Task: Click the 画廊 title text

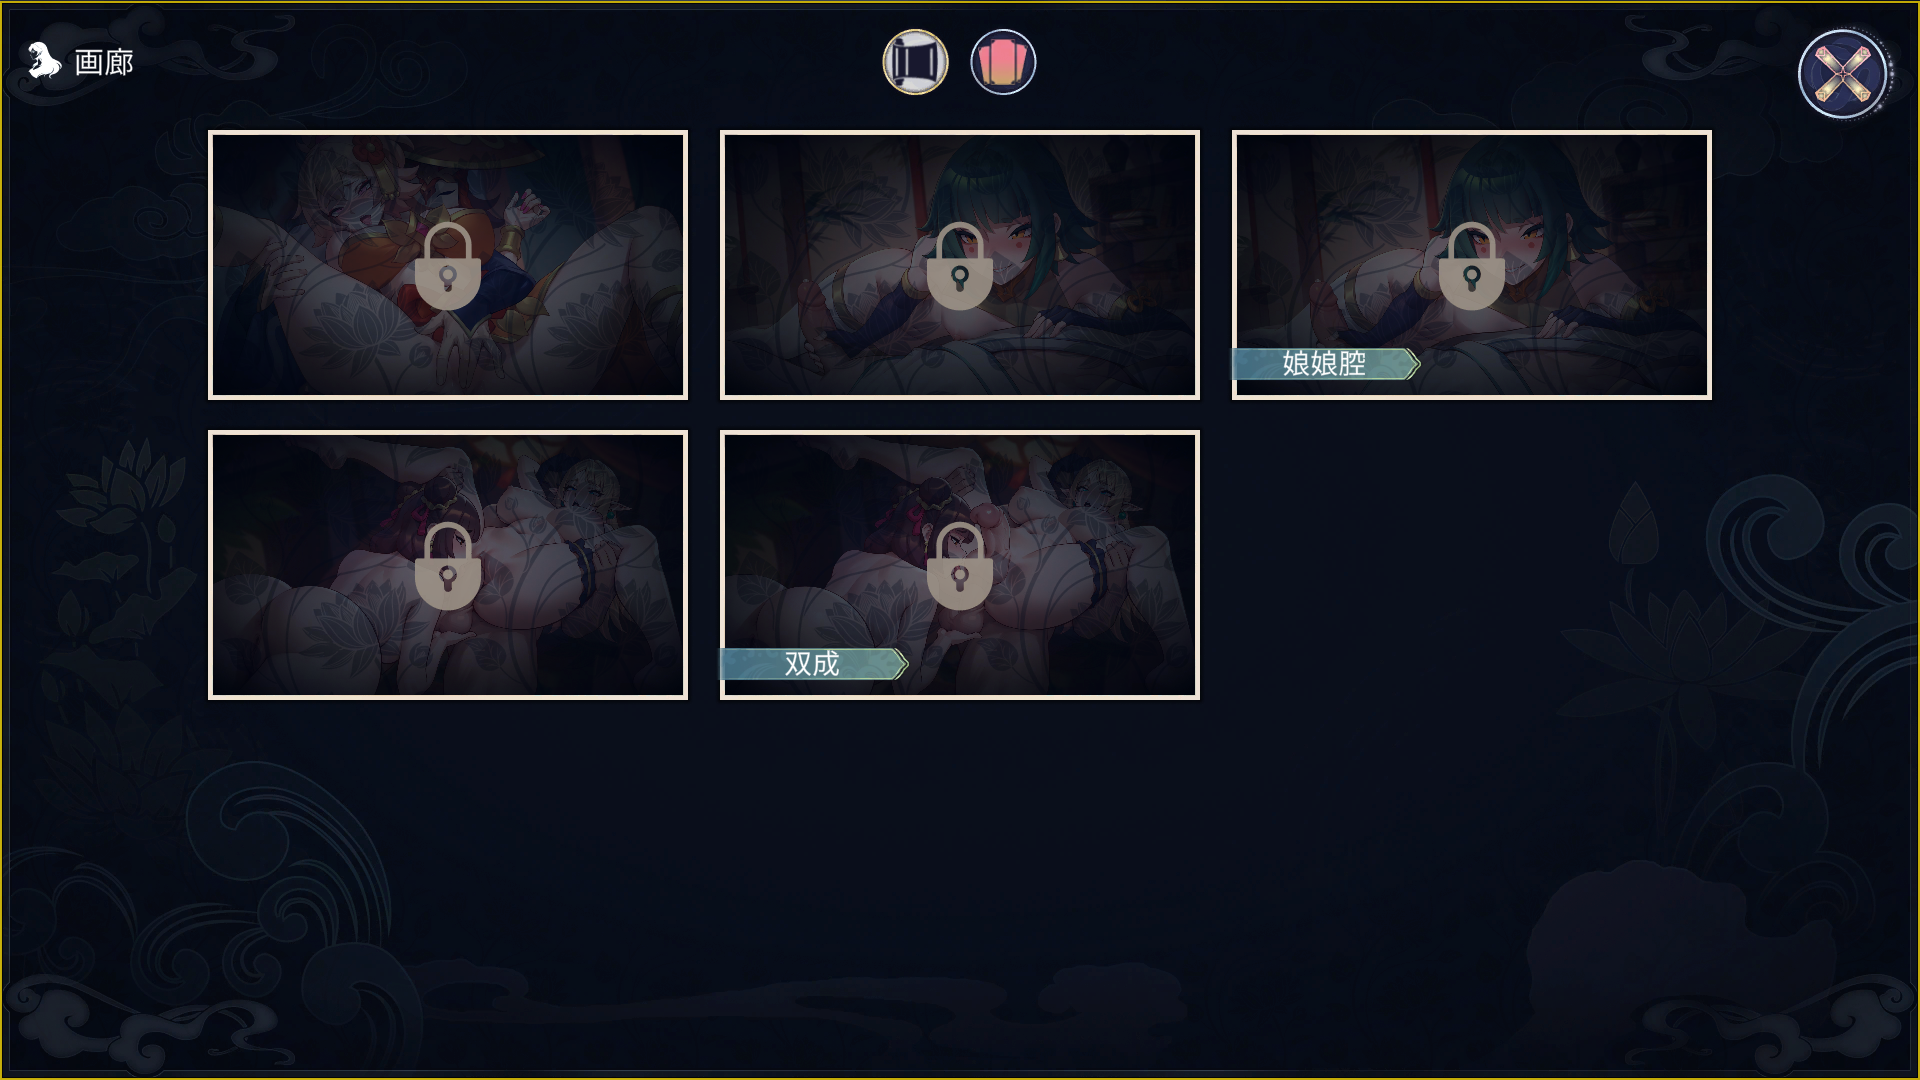Action: coord(104,62)
